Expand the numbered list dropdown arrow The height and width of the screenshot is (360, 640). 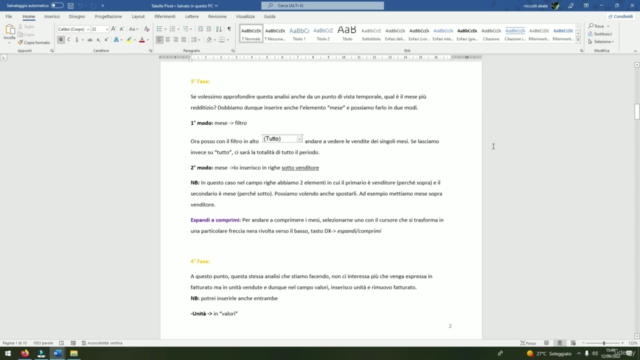178,29
